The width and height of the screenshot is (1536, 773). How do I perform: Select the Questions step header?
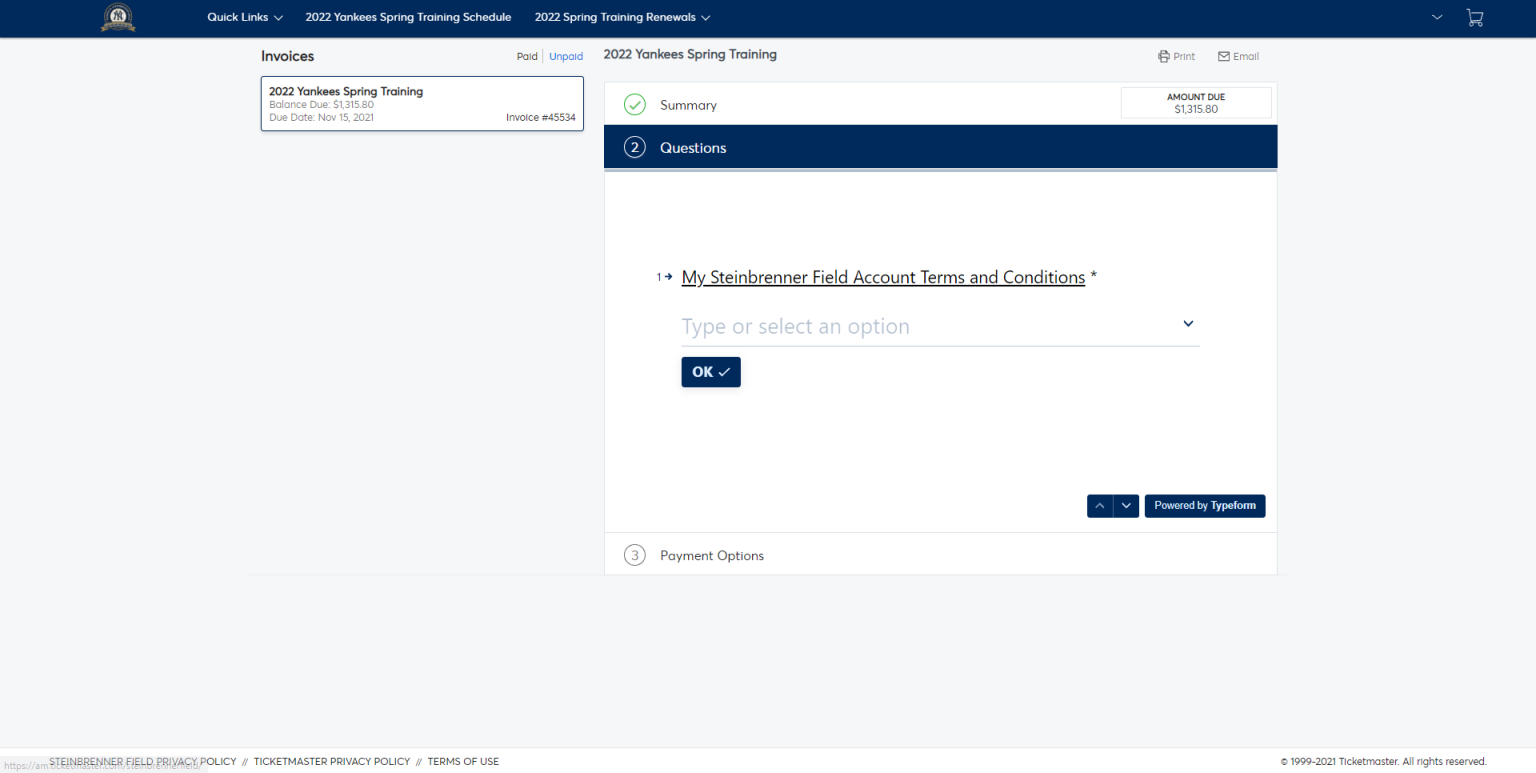pyautogui.click(x=940, y=148)
